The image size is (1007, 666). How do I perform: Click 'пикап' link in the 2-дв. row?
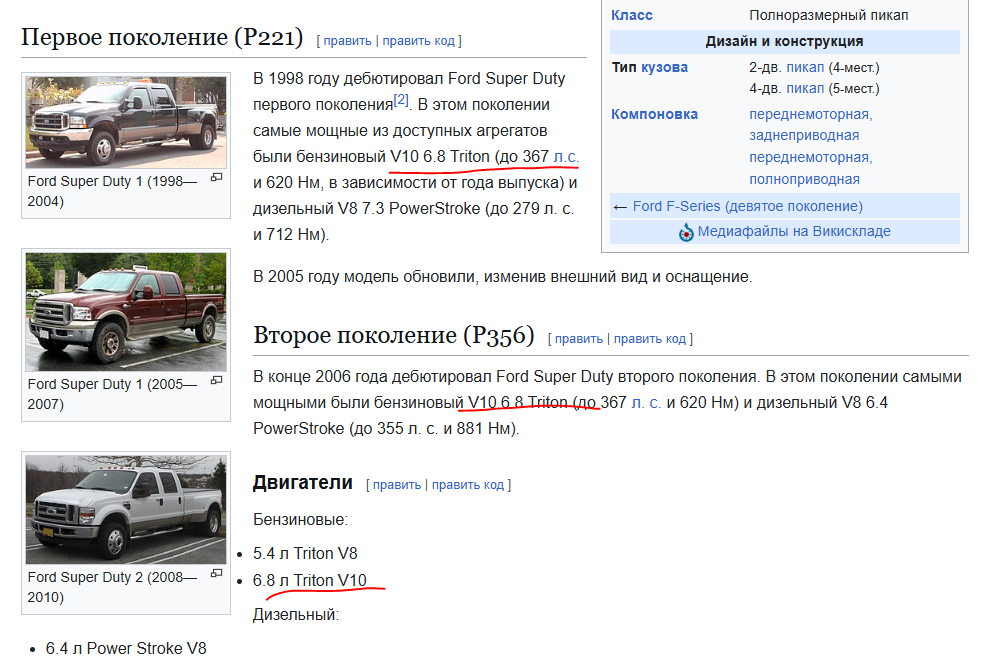(x=805, y=67)
